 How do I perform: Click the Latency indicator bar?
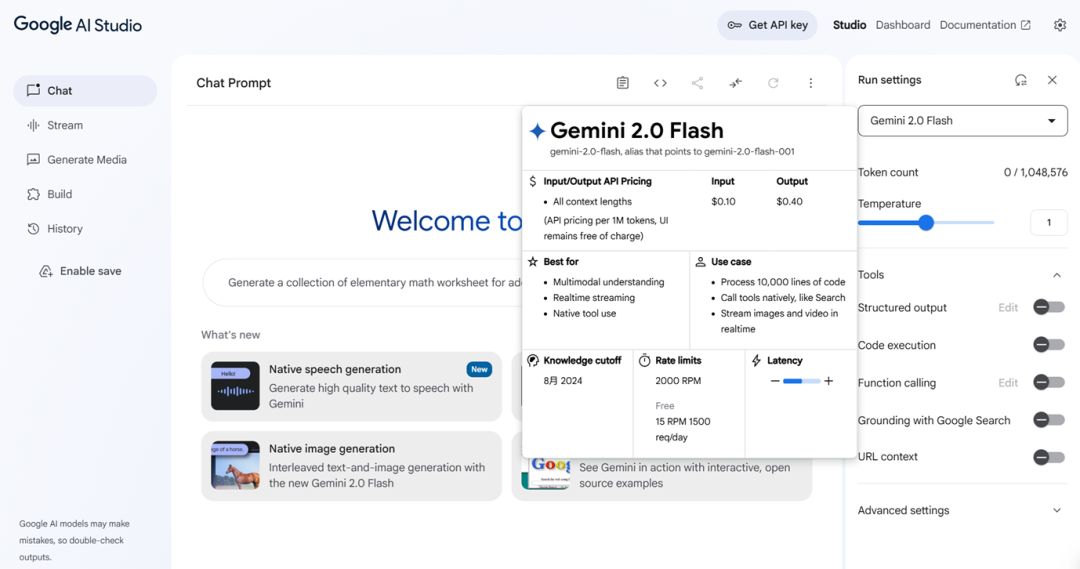click(802, 381)
